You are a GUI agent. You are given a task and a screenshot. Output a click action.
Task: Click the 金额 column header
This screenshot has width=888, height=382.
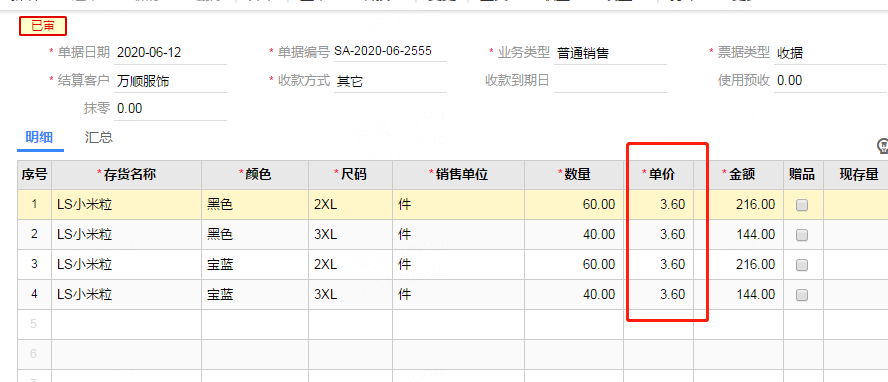tap(738, 175)
